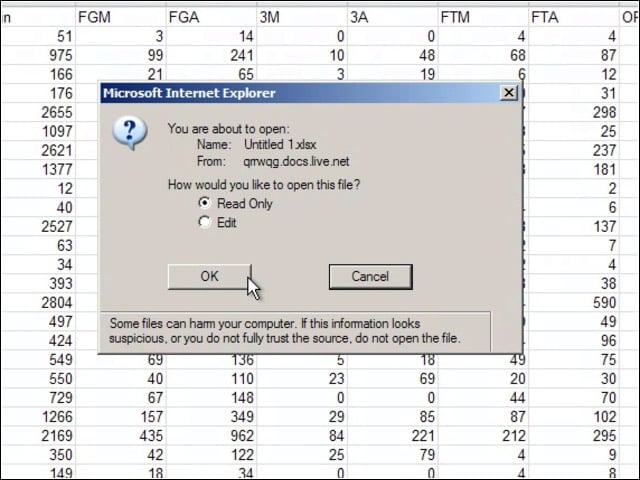The image size is (640, 480).
Task: Click spreadsheet cell with value 2527
Action: point(38,226)
